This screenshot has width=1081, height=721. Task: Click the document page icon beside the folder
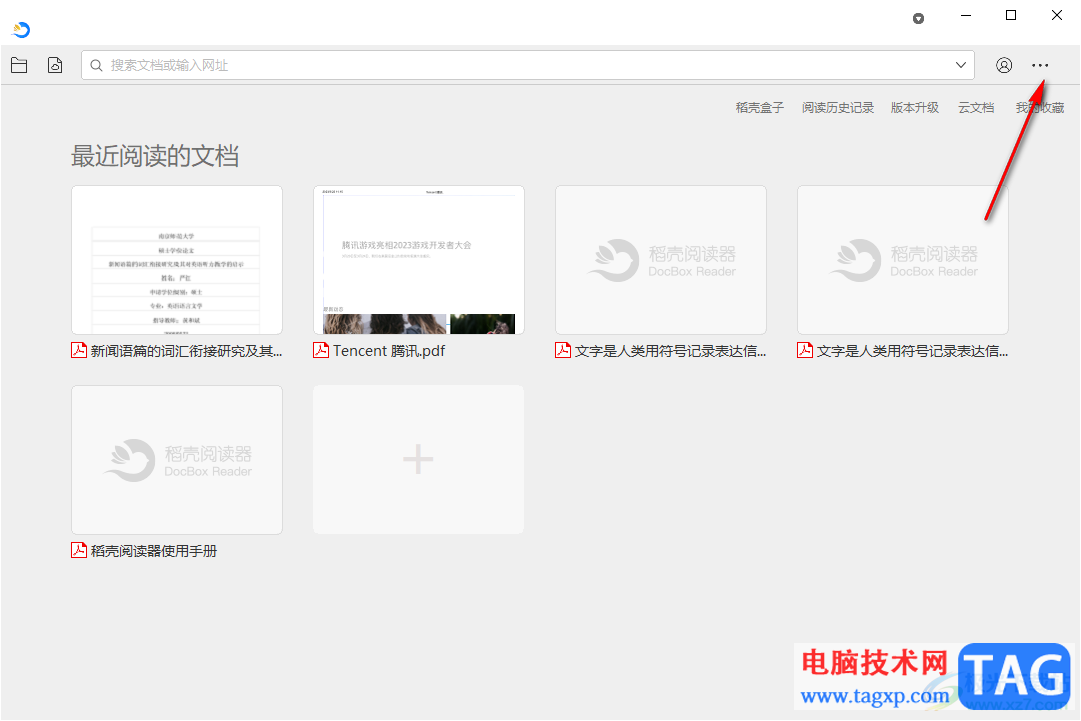coord(55,65)
